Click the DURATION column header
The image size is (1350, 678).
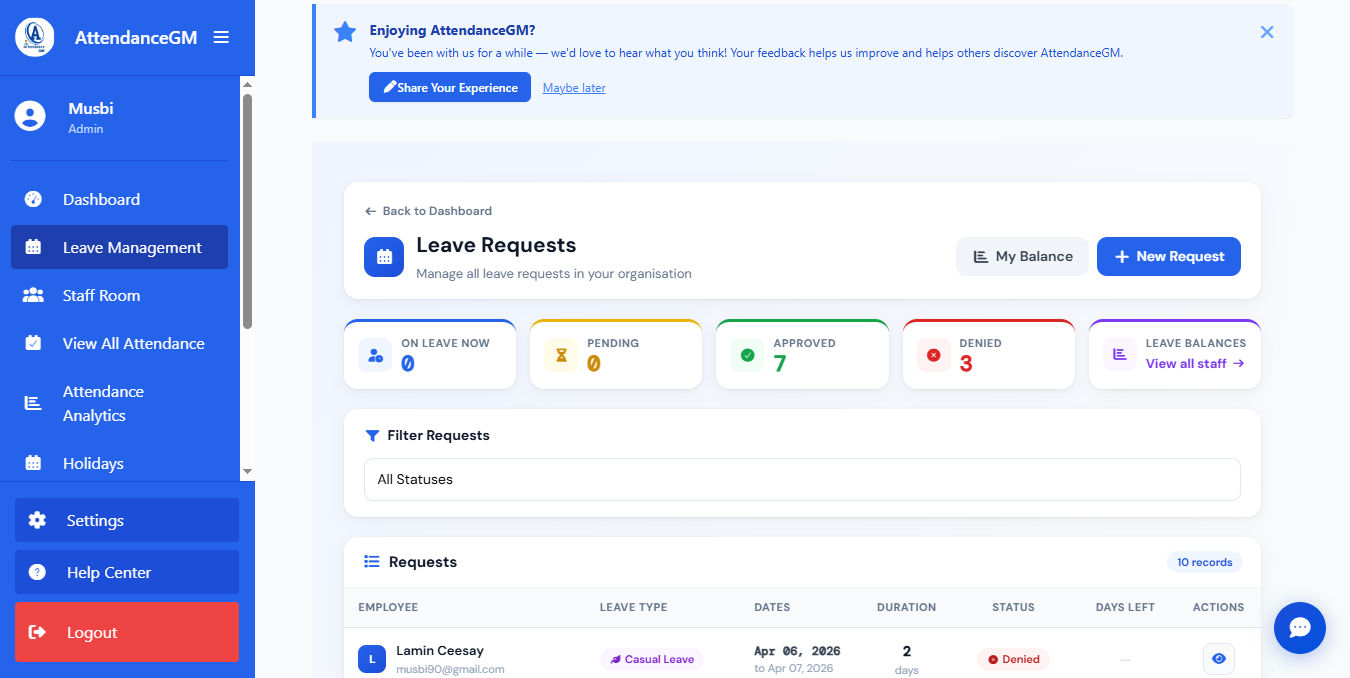pos(906,607)
